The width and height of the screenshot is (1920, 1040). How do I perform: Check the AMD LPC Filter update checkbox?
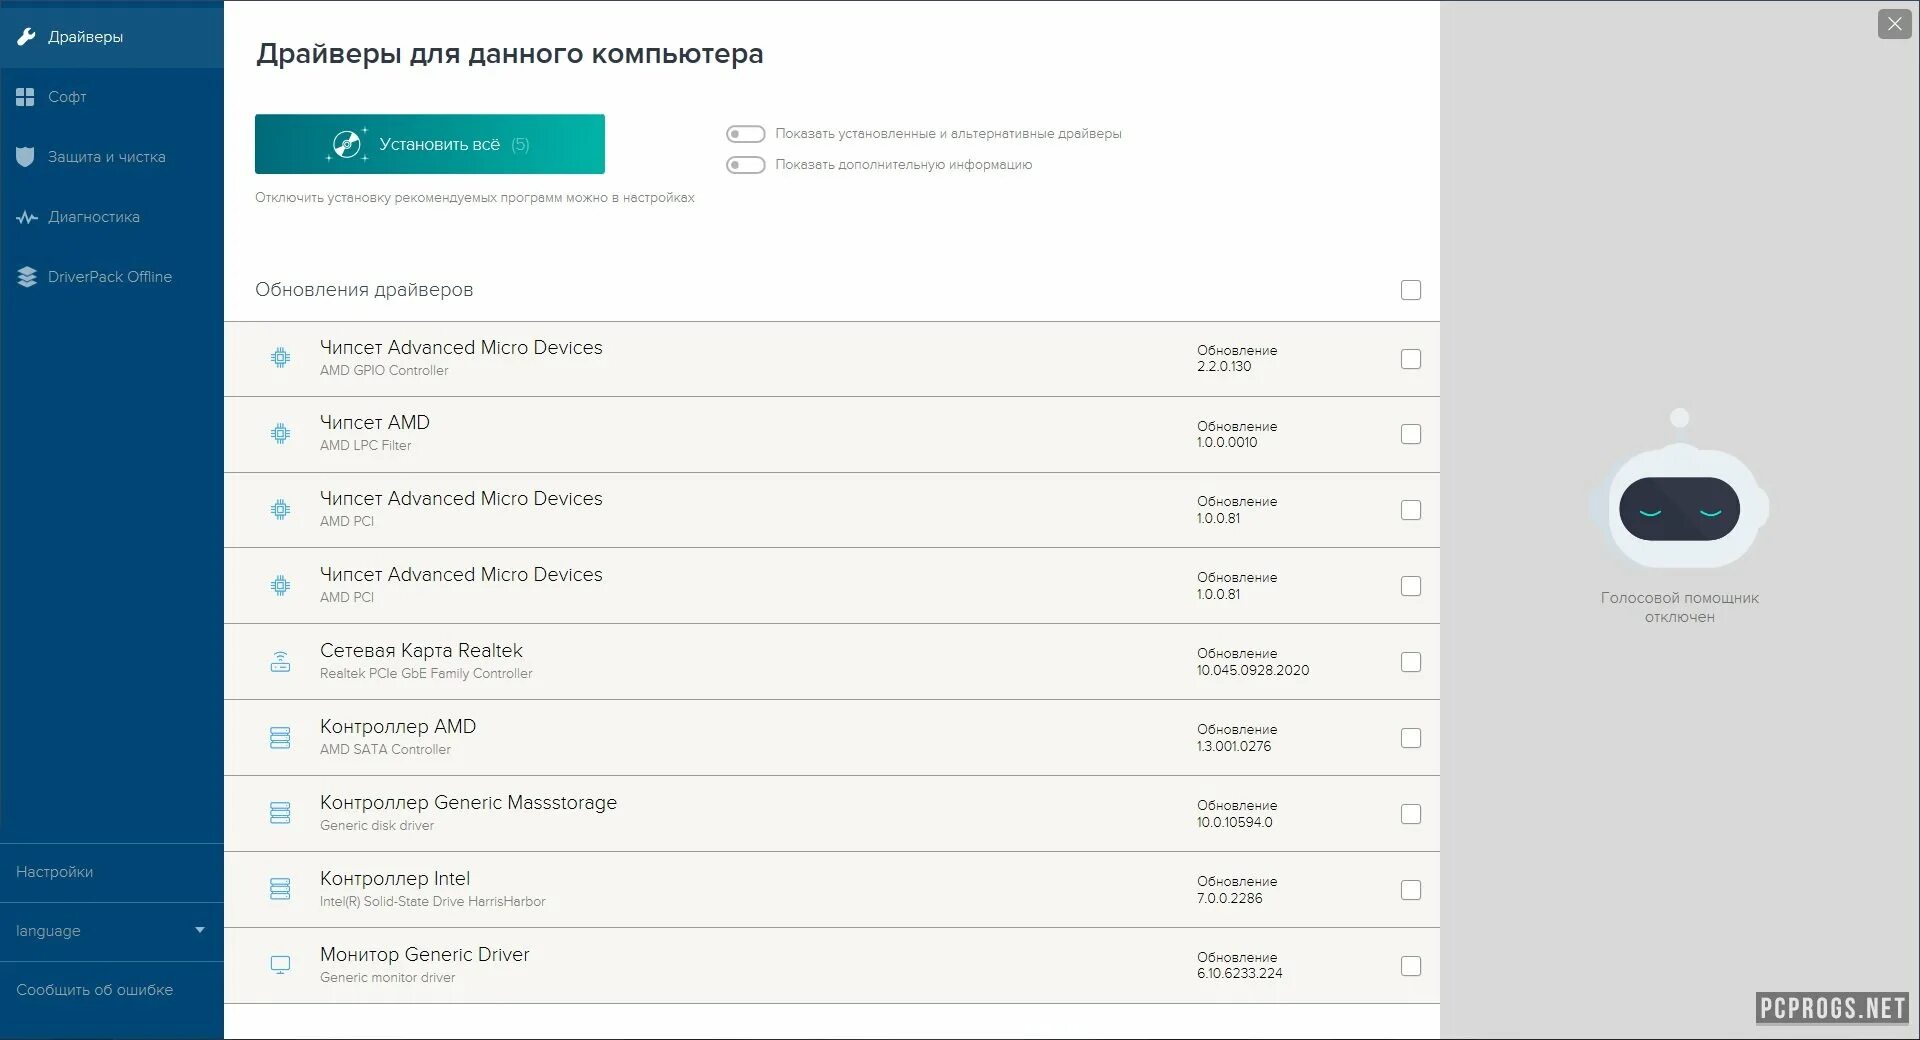[1412, 434]
